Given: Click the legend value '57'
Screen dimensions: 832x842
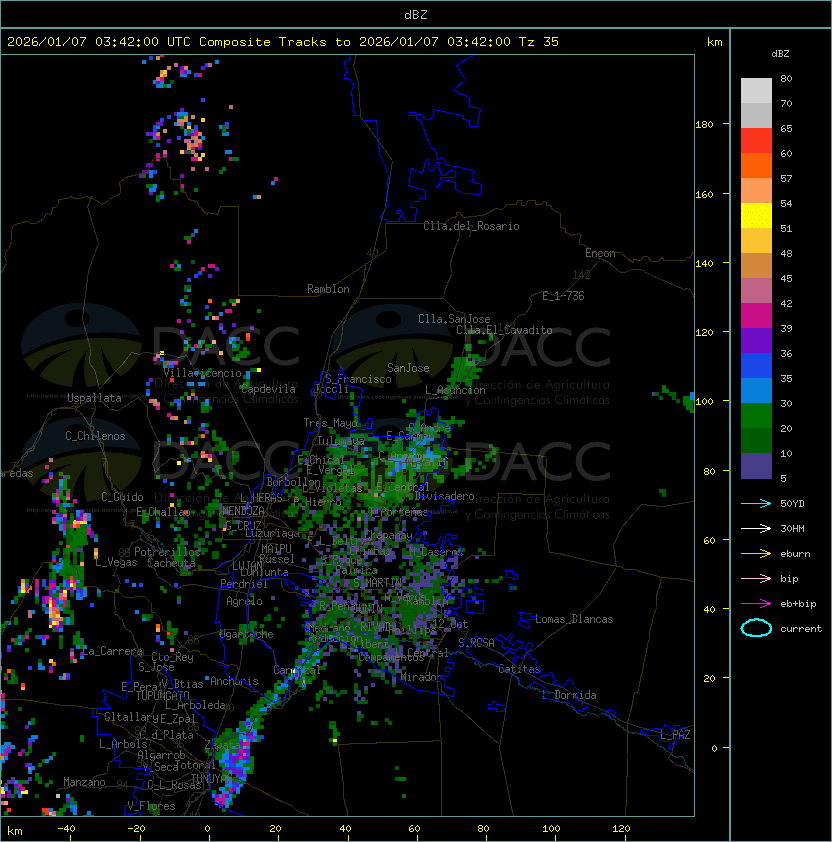Looking at the screenshot, I should [786, 178].
